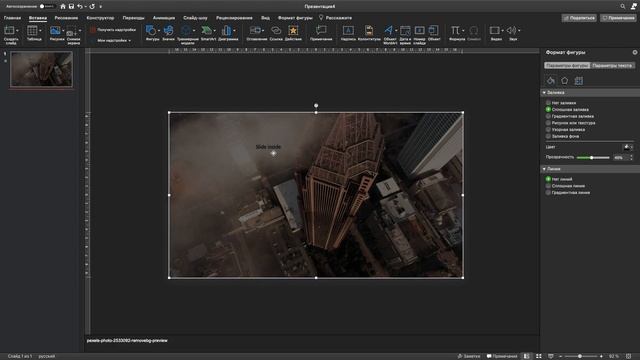
Task: Toggle the Автосохранение switch
Action: click(x=47, y=7)
